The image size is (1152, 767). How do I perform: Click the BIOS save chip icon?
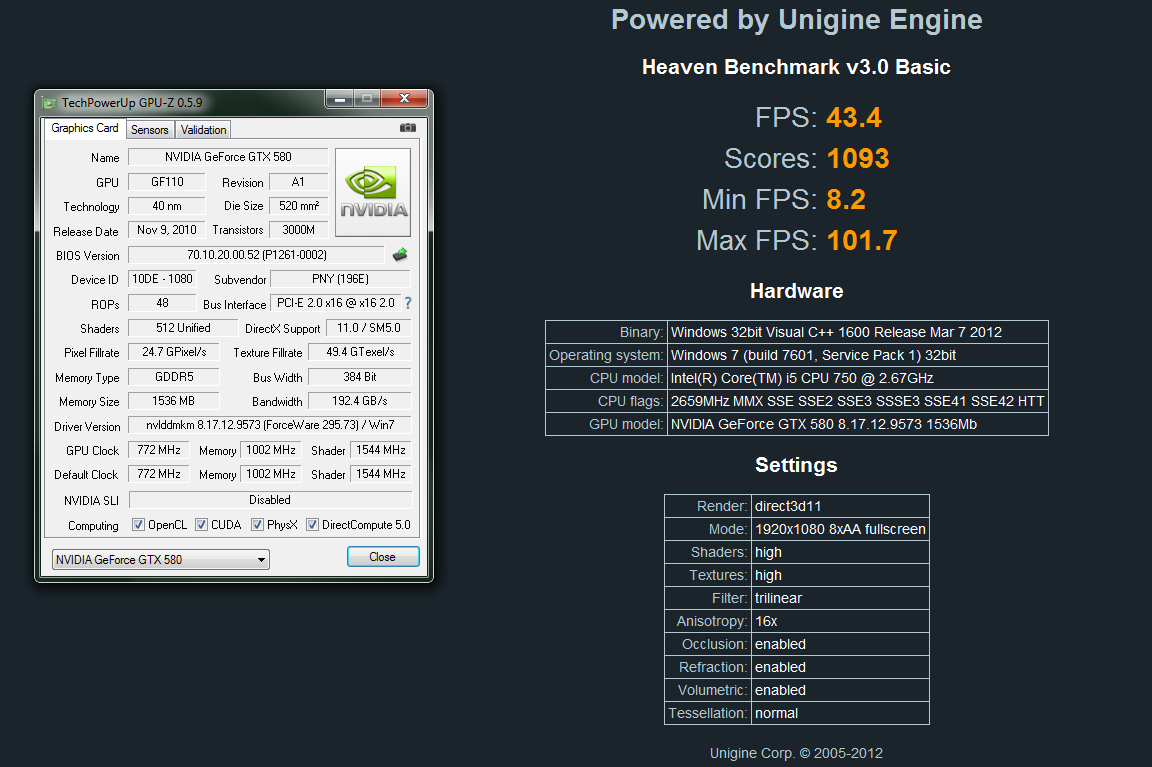point(400,255)
